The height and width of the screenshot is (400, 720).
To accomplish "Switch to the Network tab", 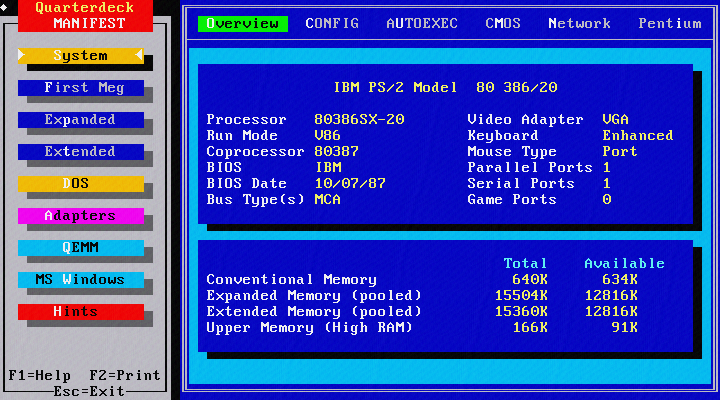I will tap(579, 23).
